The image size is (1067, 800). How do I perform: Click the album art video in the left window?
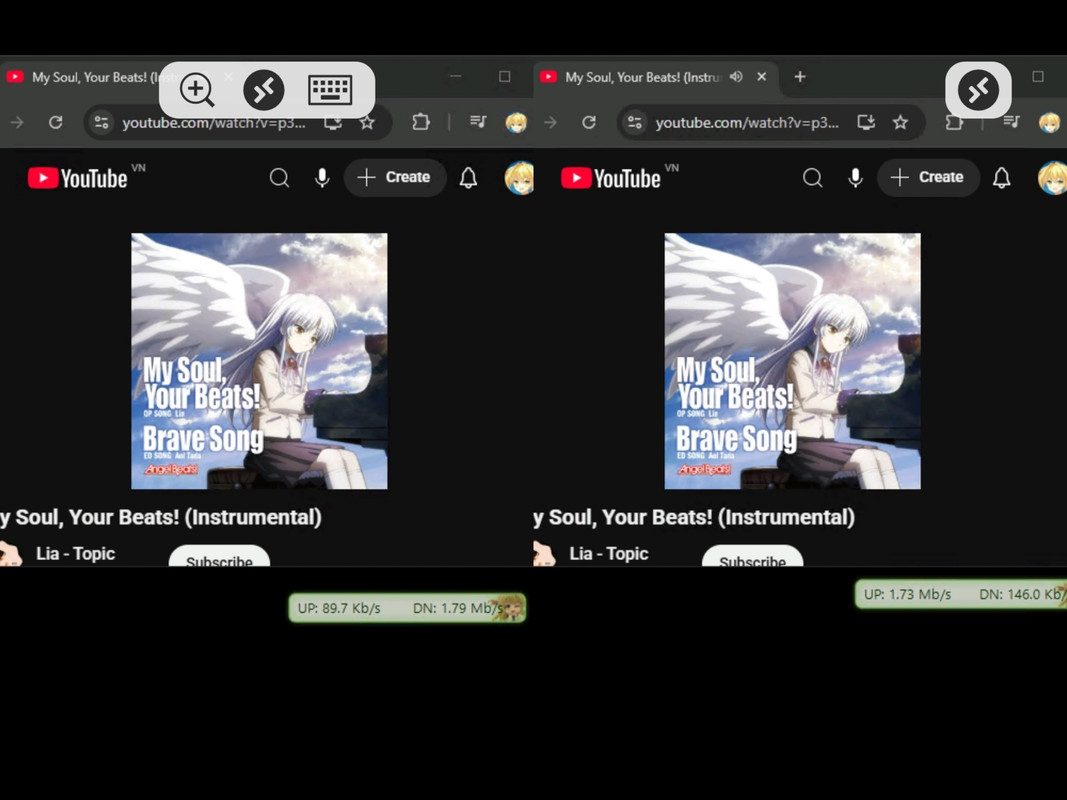tap(259, 361)
